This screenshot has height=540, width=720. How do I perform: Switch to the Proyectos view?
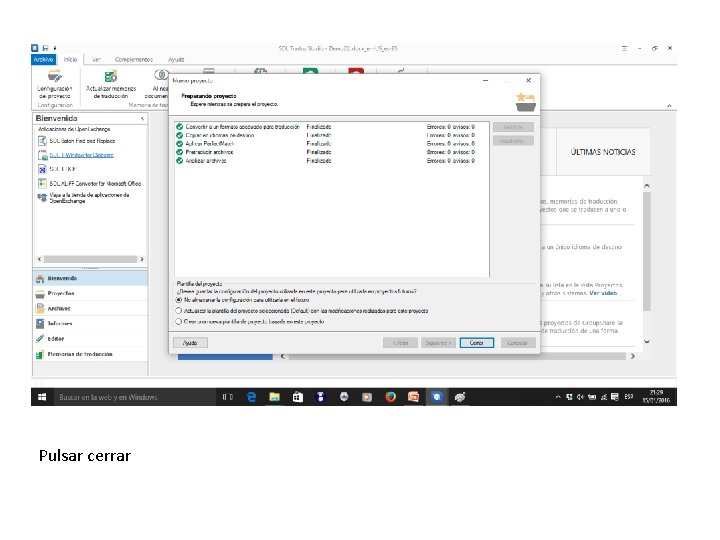90,293
